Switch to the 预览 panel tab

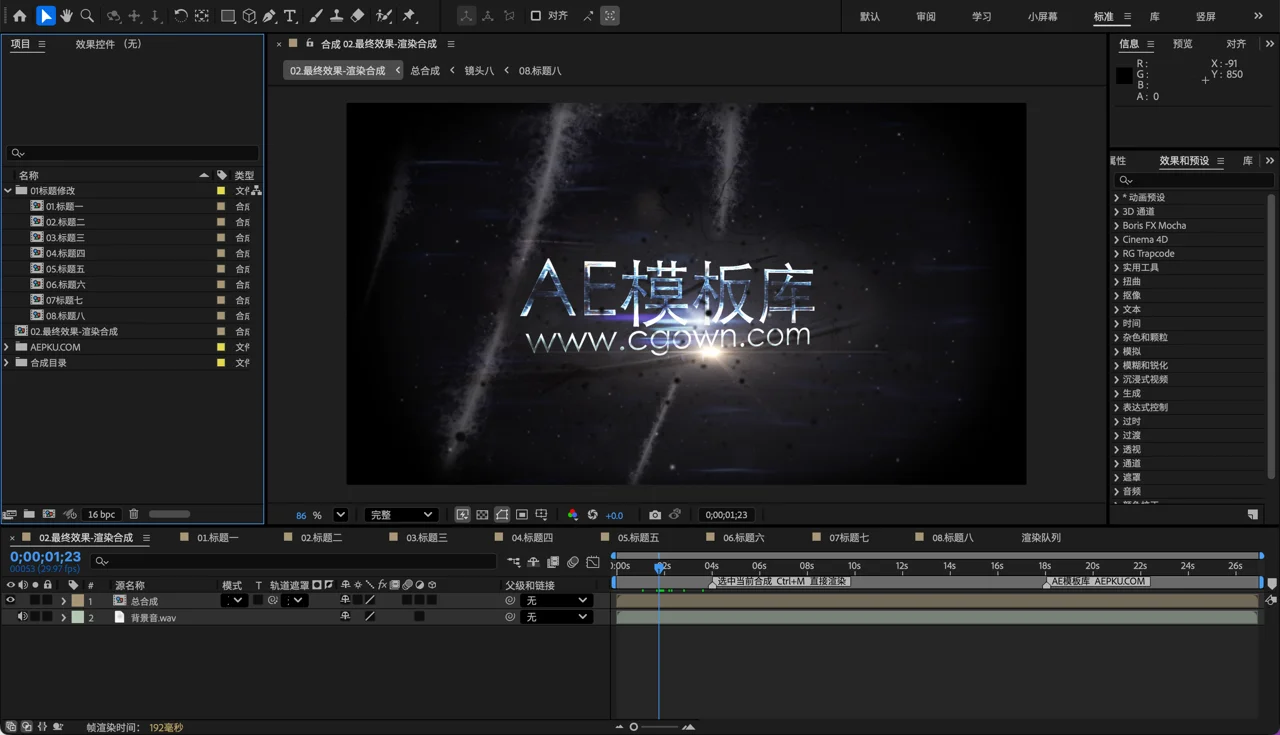(1183, 44)
